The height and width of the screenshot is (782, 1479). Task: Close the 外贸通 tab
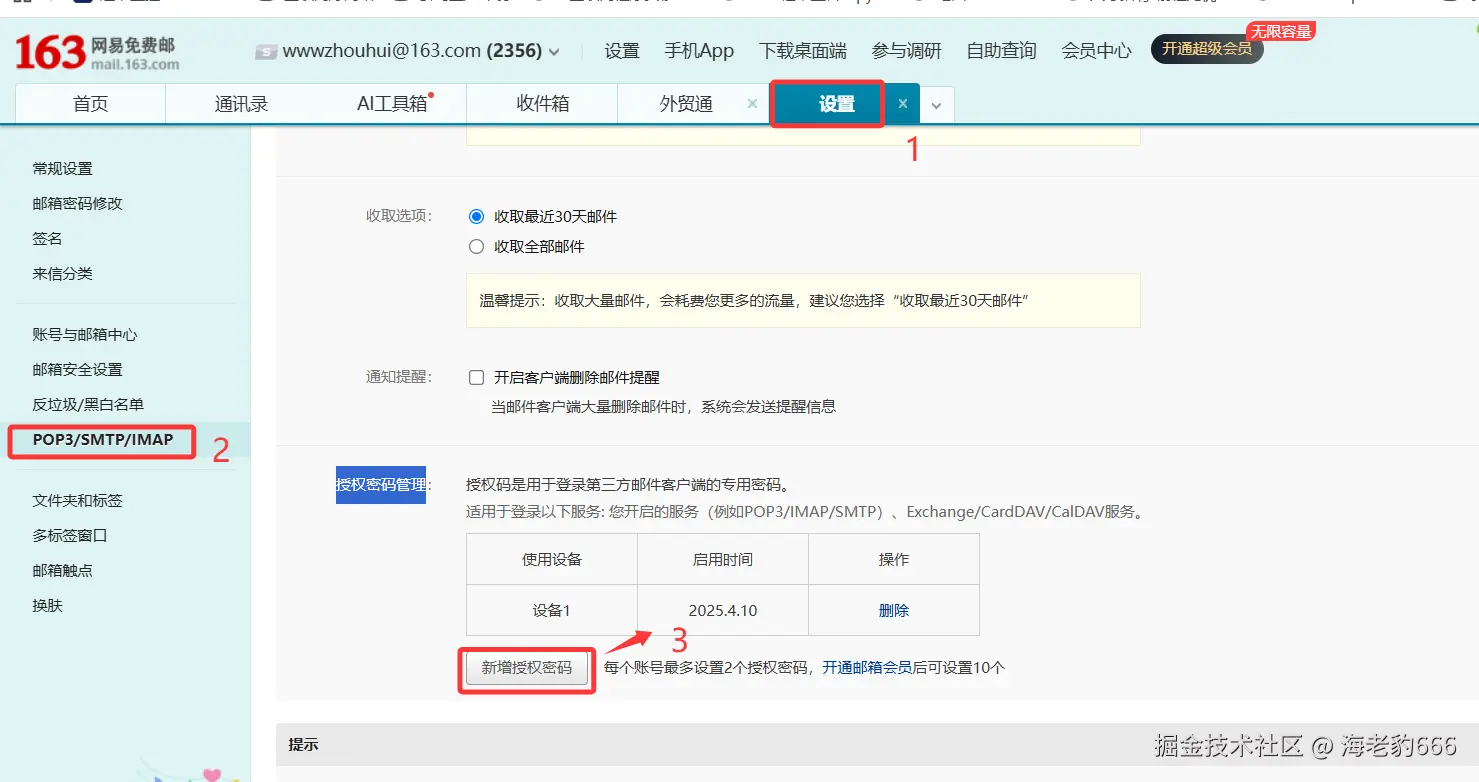pyautogui.click(x=752, y=104)
